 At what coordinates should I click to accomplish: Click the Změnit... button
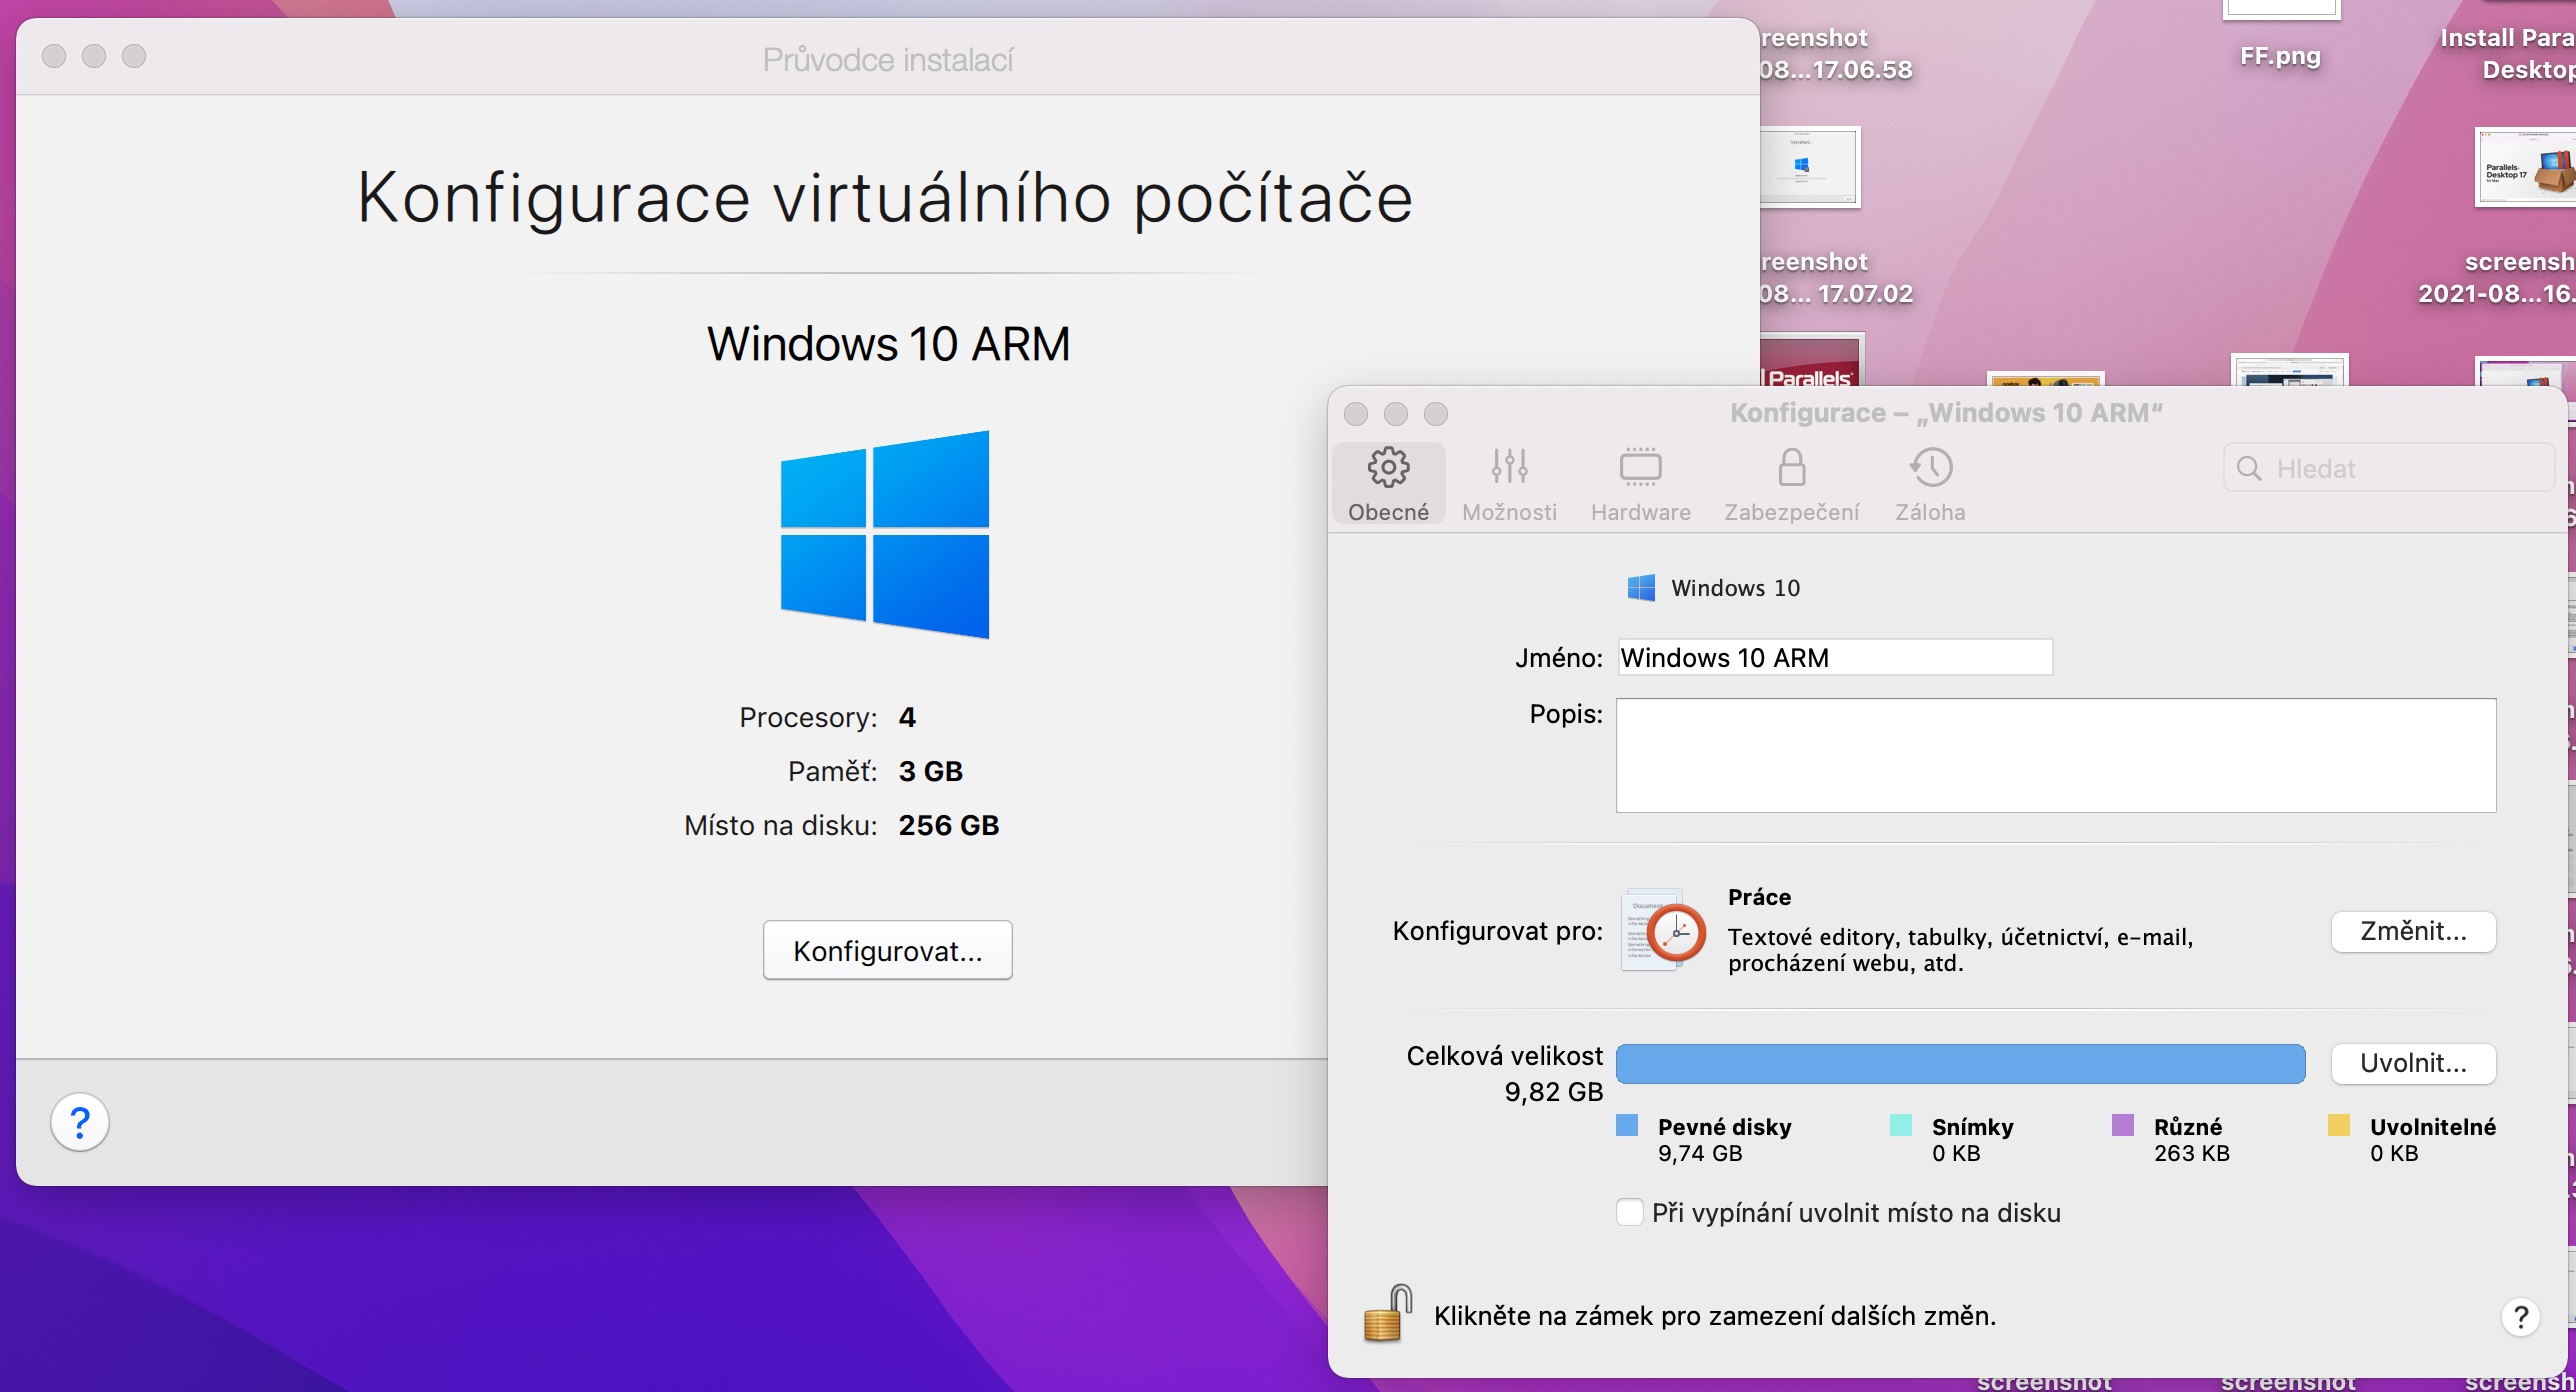[x=2412, y=931]
